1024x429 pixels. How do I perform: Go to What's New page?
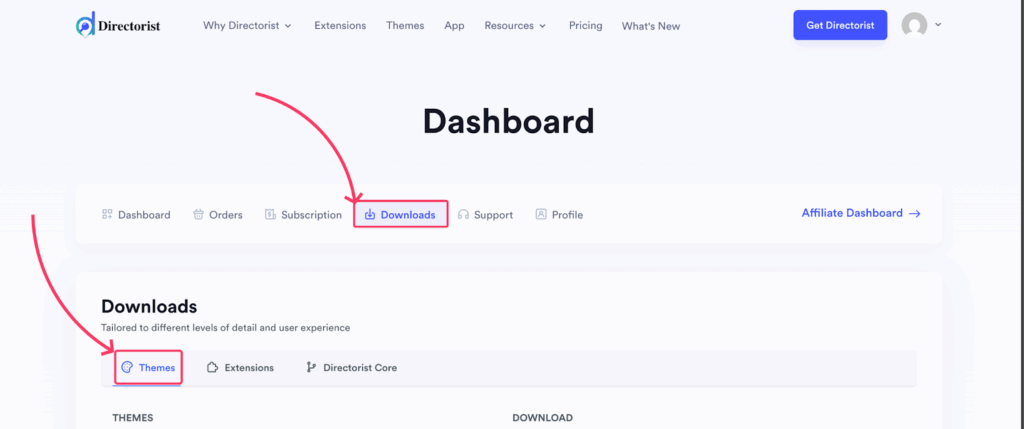click(650, 26)
